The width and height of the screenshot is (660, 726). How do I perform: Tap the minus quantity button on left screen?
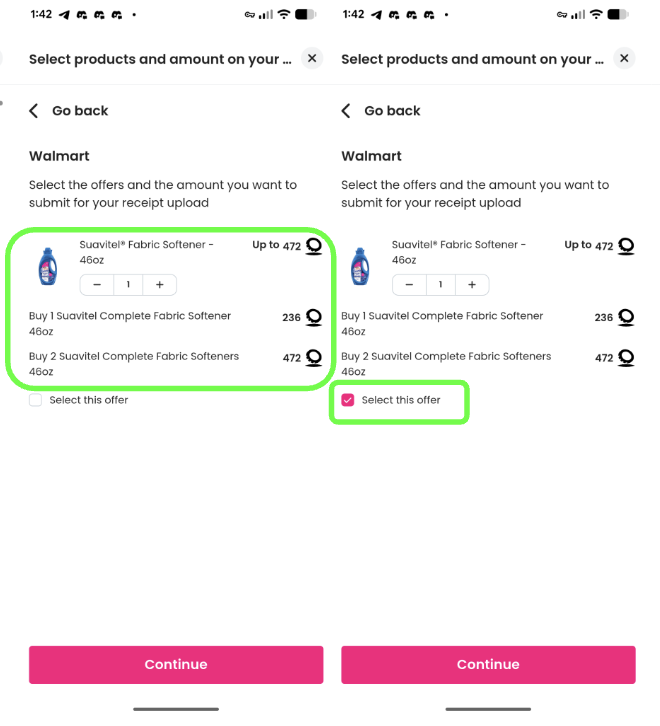97,285
